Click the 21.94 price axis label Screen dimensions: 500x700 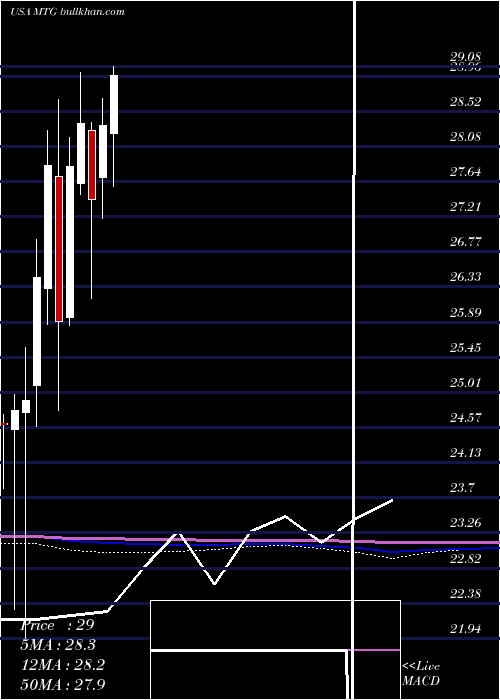click(466, 629)
